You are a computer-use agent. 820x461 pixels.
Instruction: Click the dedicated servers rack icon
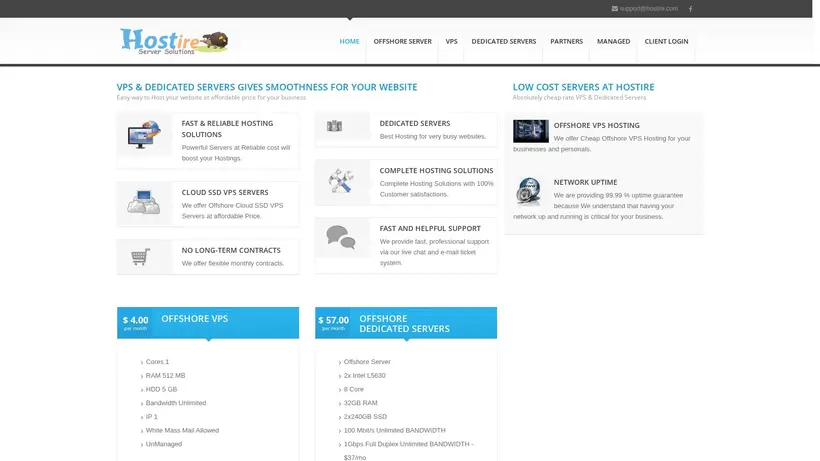click(334, 126)
